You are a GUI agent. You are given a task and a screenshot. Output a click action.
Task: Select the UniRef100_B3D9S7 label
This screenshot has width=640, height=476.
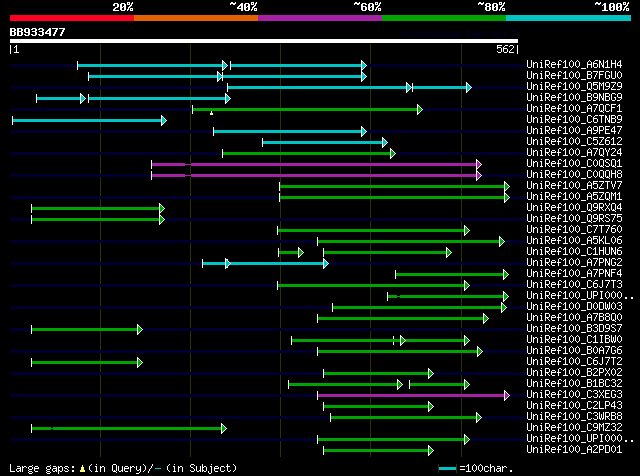point(574,329)
